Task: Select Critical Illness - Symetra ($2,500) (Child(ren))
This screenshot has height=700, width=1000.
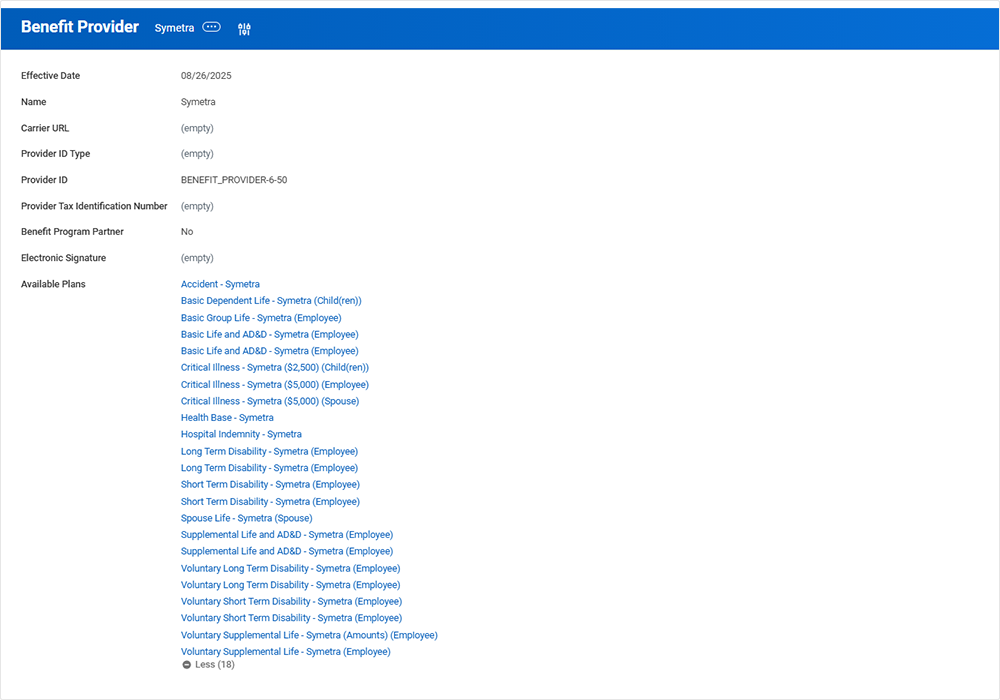Action: point(275,367)
